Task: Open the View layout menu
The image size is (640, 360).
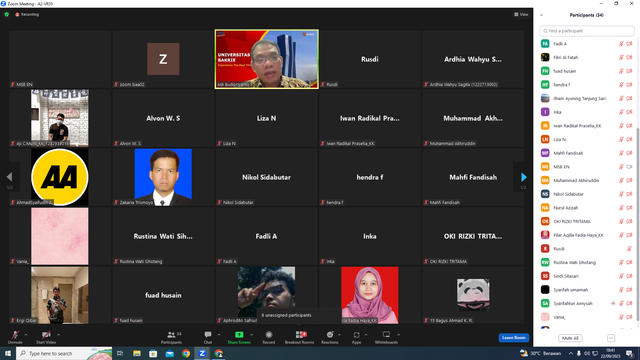Action: (521, 14)
